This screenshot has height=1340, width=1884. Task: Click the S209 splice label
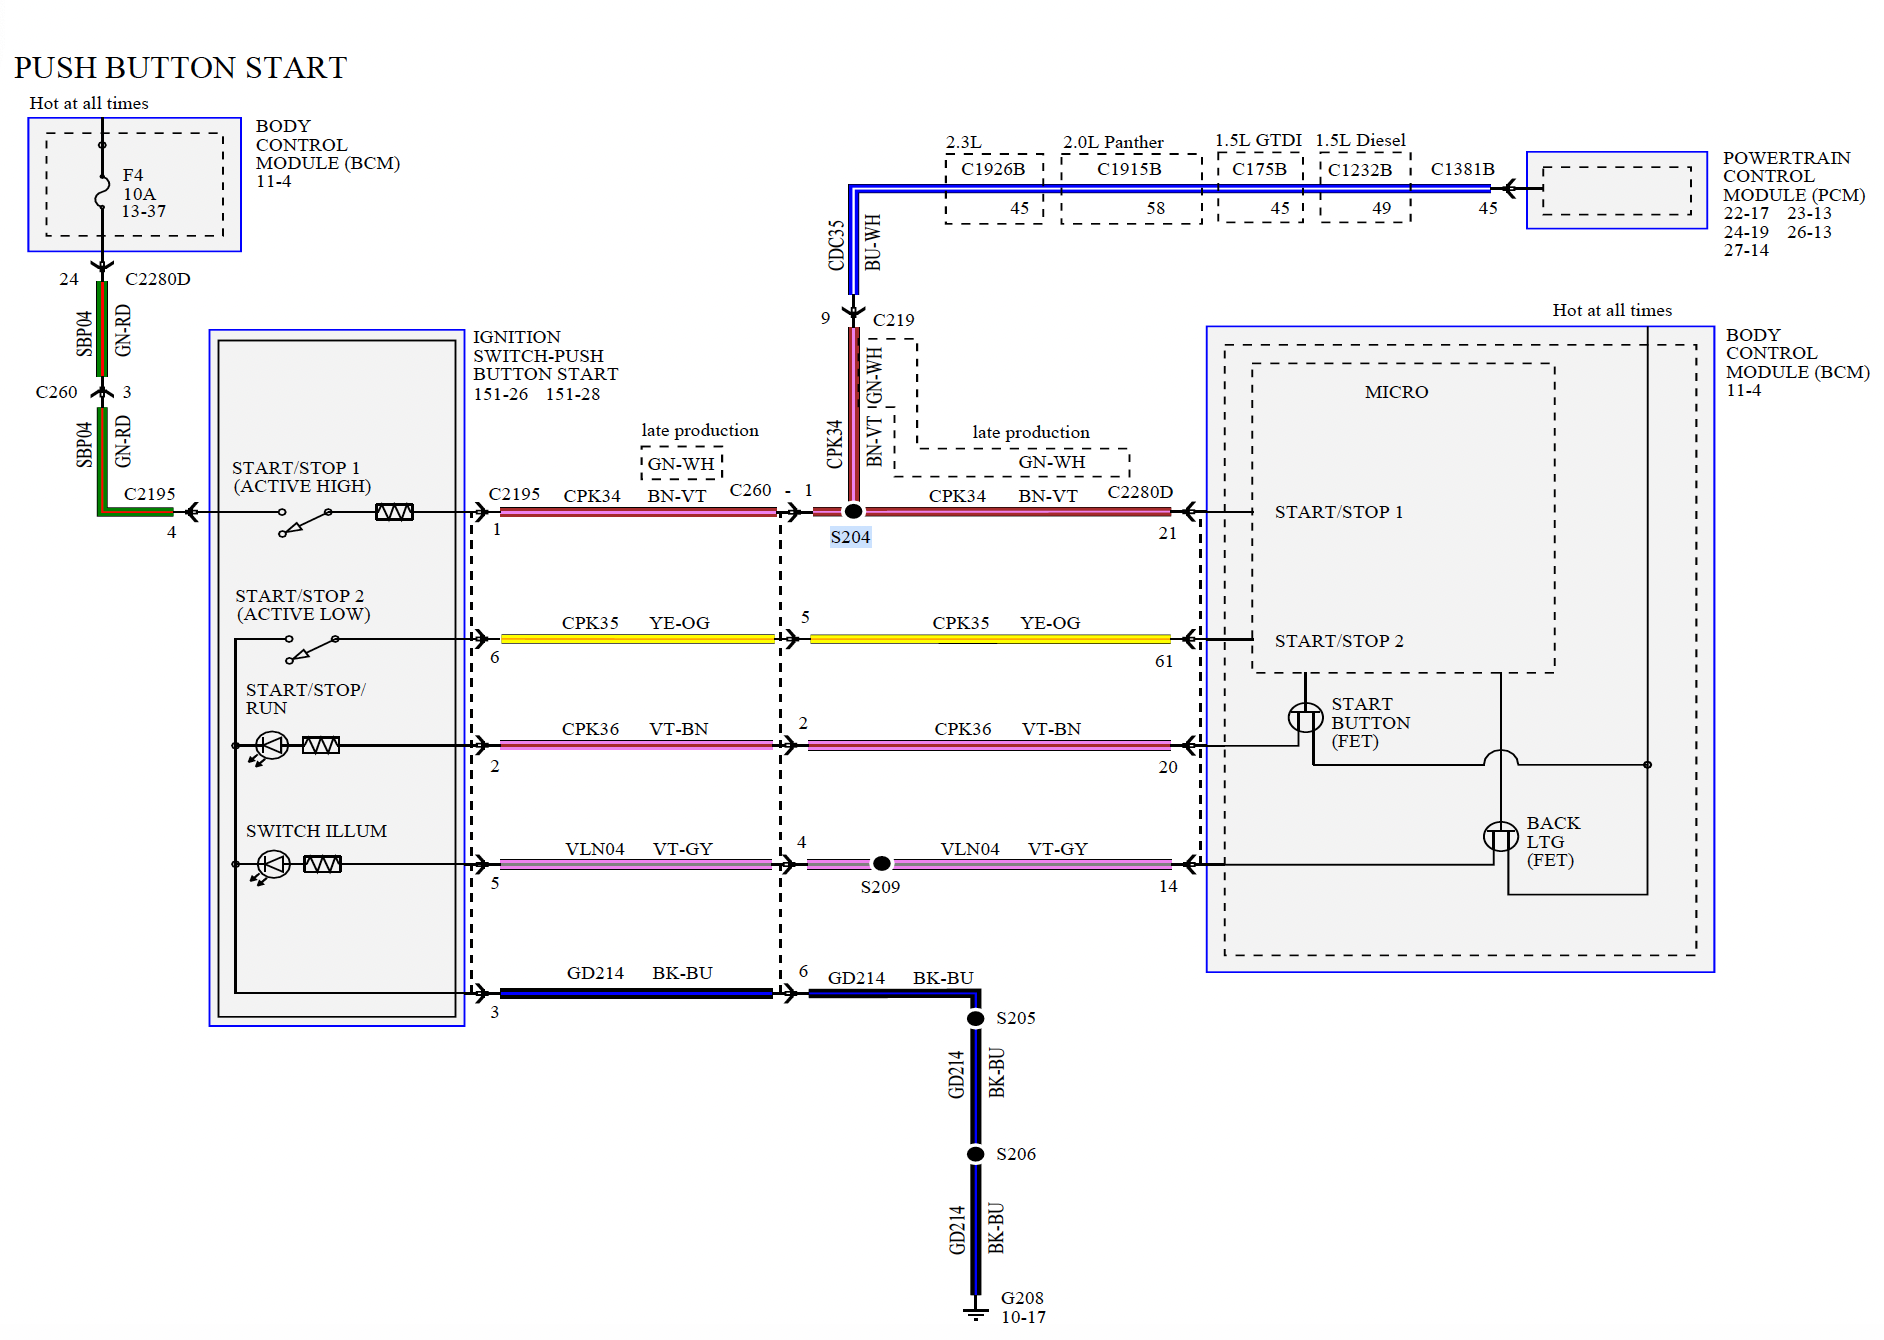click(880, 887)
